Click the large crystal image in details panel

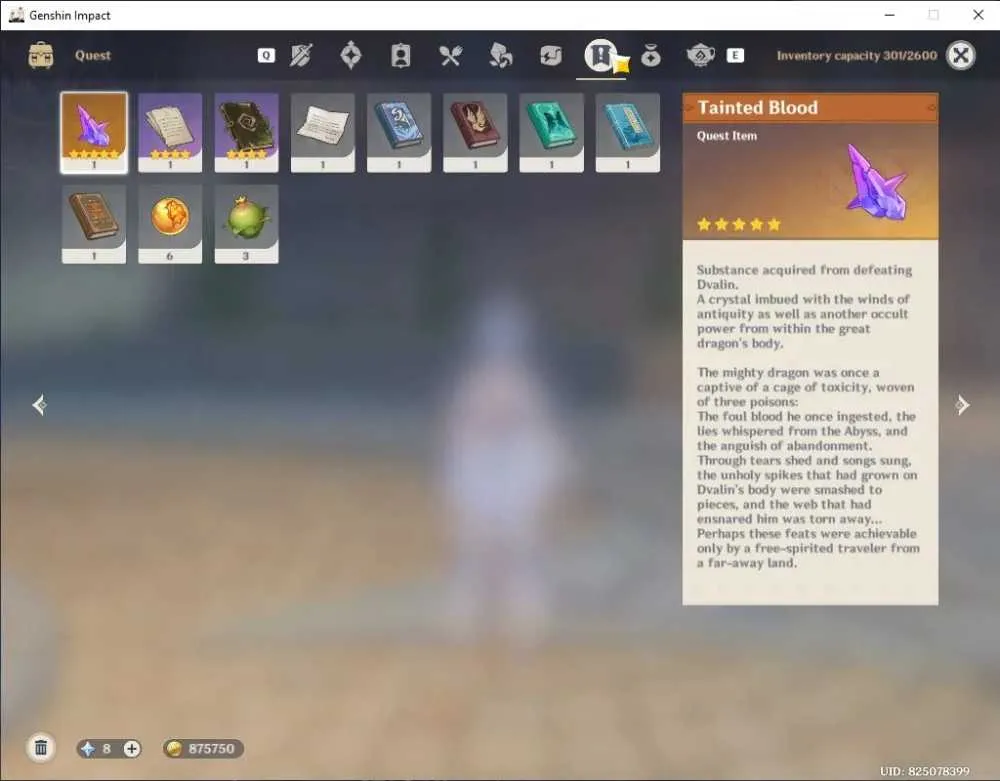click(874, 182)
